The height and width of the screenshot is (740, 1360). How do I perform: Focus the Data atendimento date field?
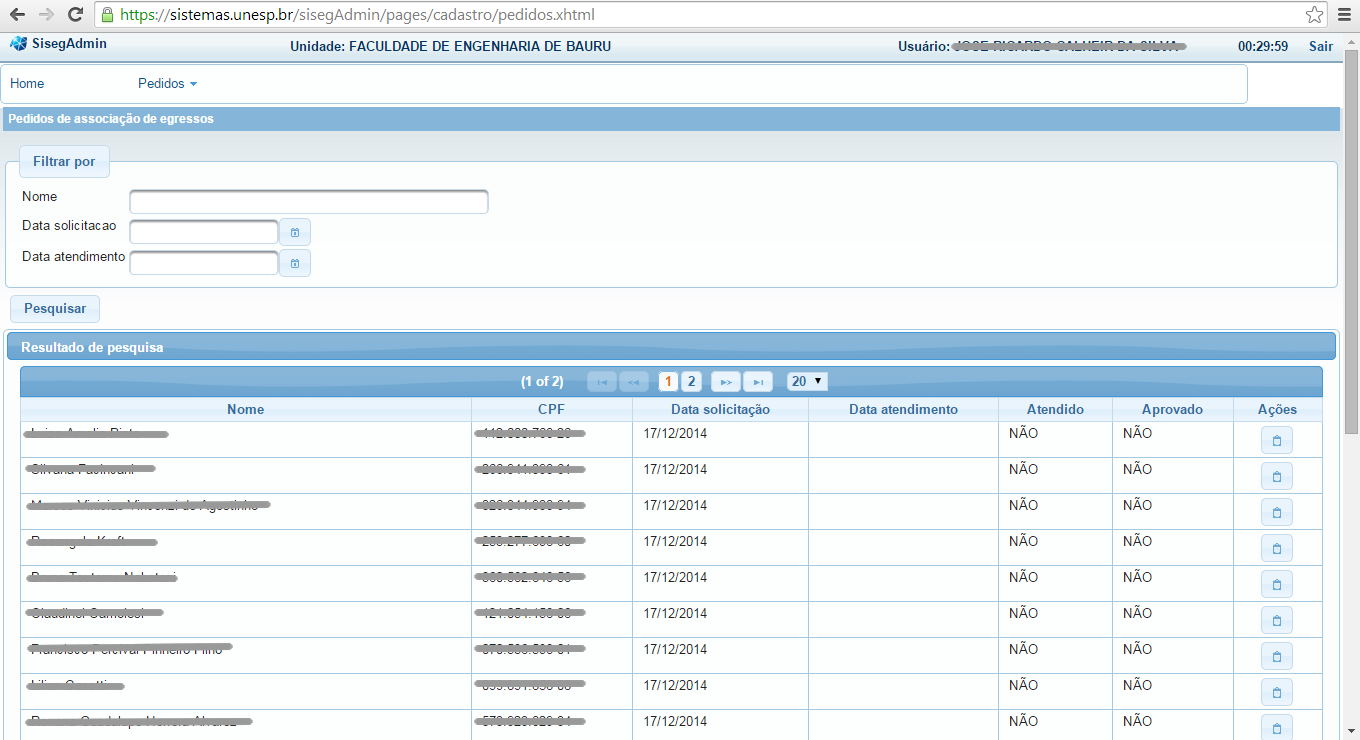204,263
